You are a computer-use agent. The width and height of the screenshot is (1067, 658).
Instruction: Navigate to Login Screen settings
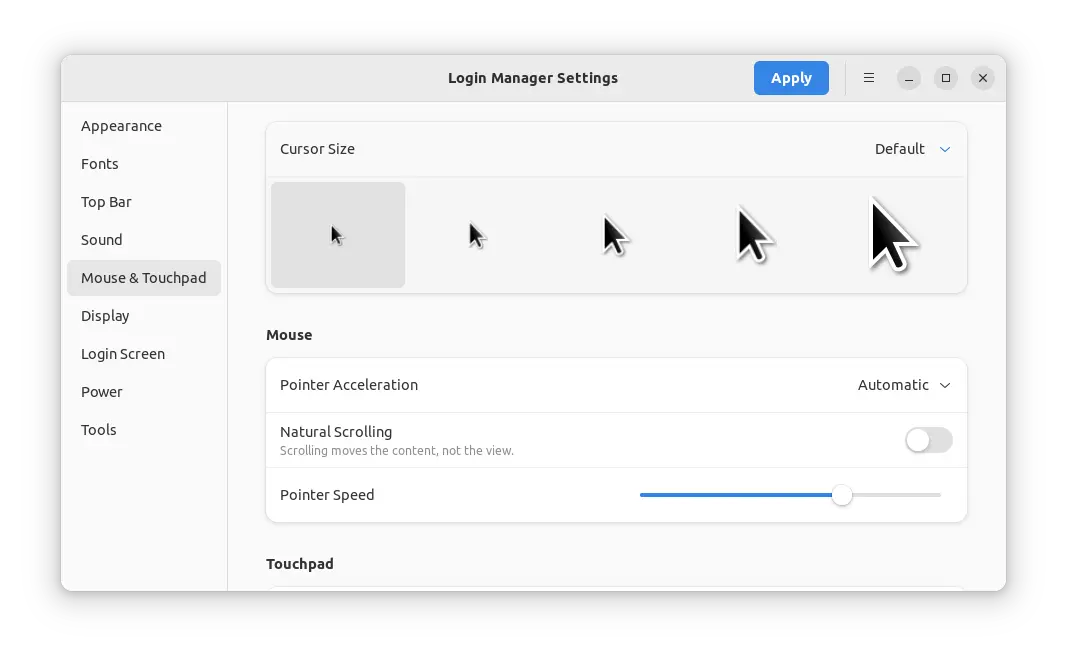tap(123, 354)
